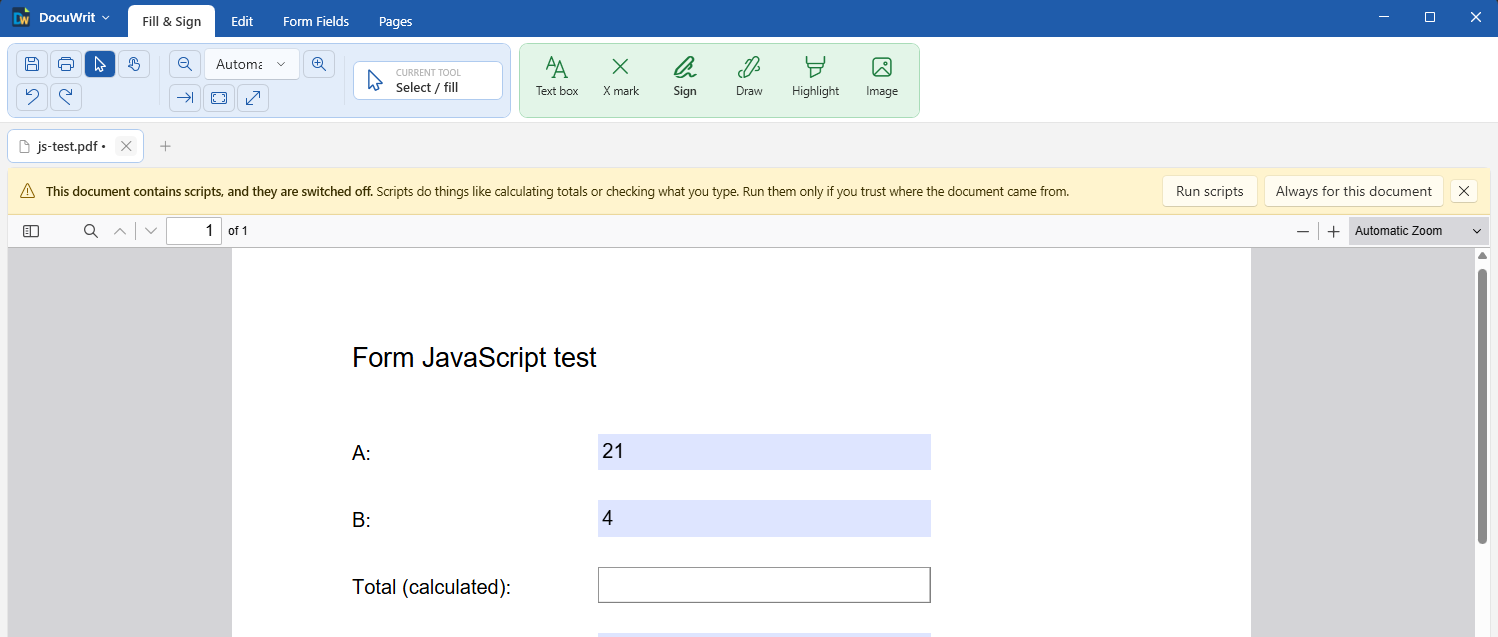Dismiss the scripts warning banner

pos(1464,191)
